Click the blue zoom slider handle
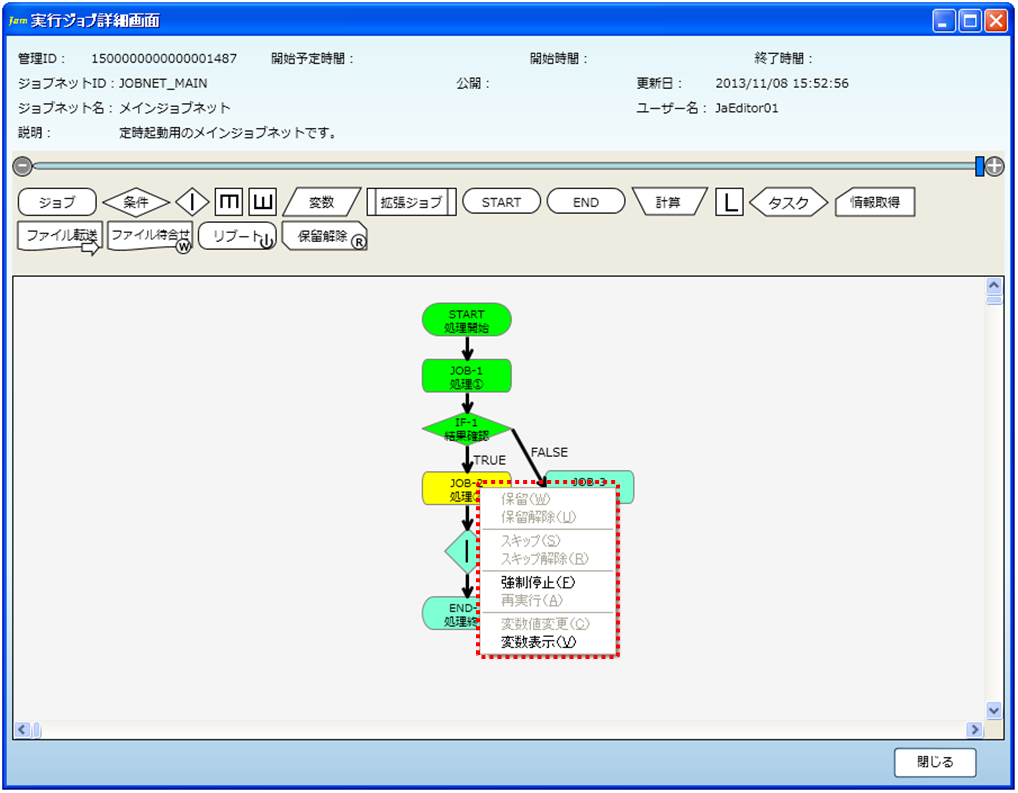The width and height of the screenshot is (1018, 793). [980, 166]
